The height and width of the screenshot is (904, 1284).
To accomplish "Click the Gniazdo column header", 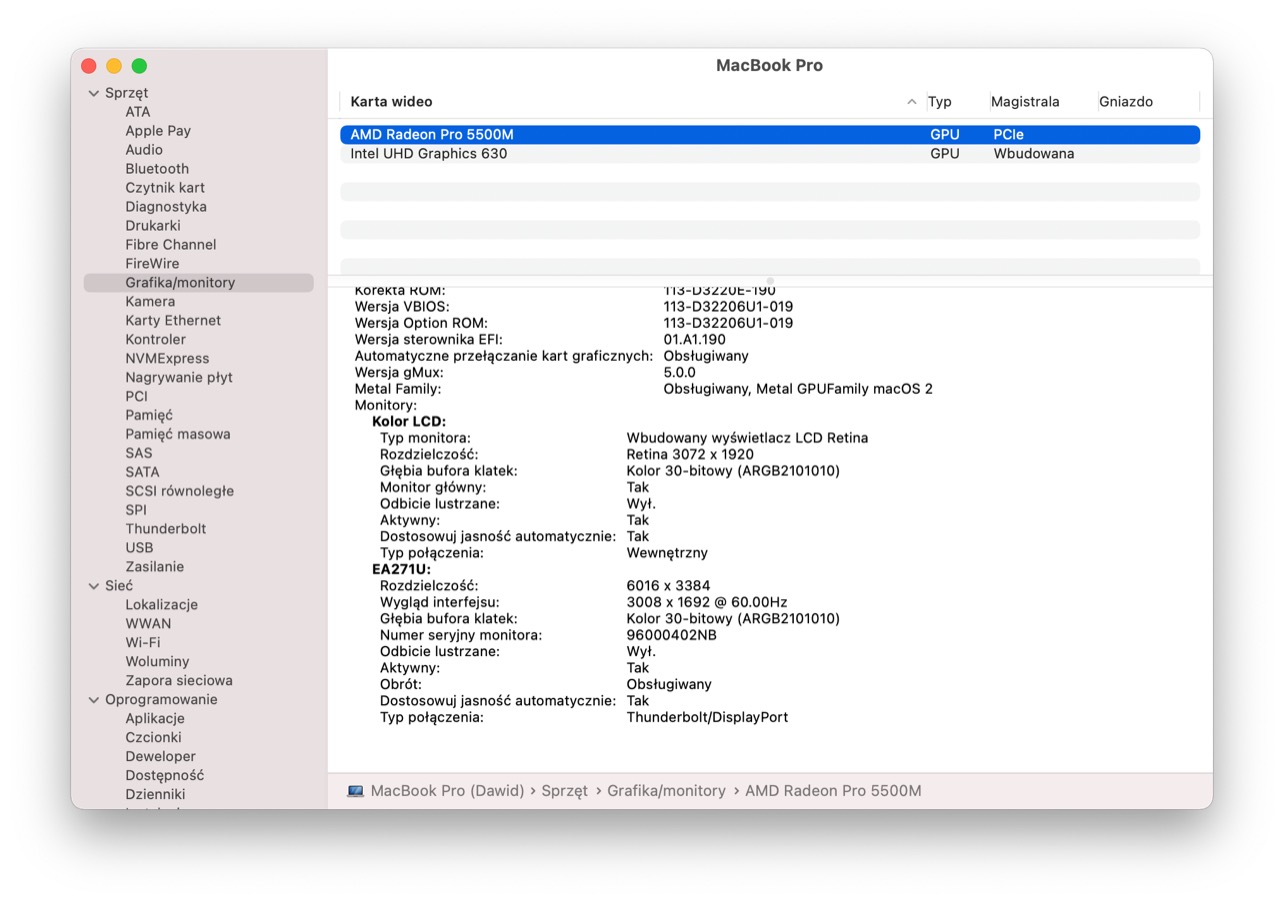I will (1125, 102).
